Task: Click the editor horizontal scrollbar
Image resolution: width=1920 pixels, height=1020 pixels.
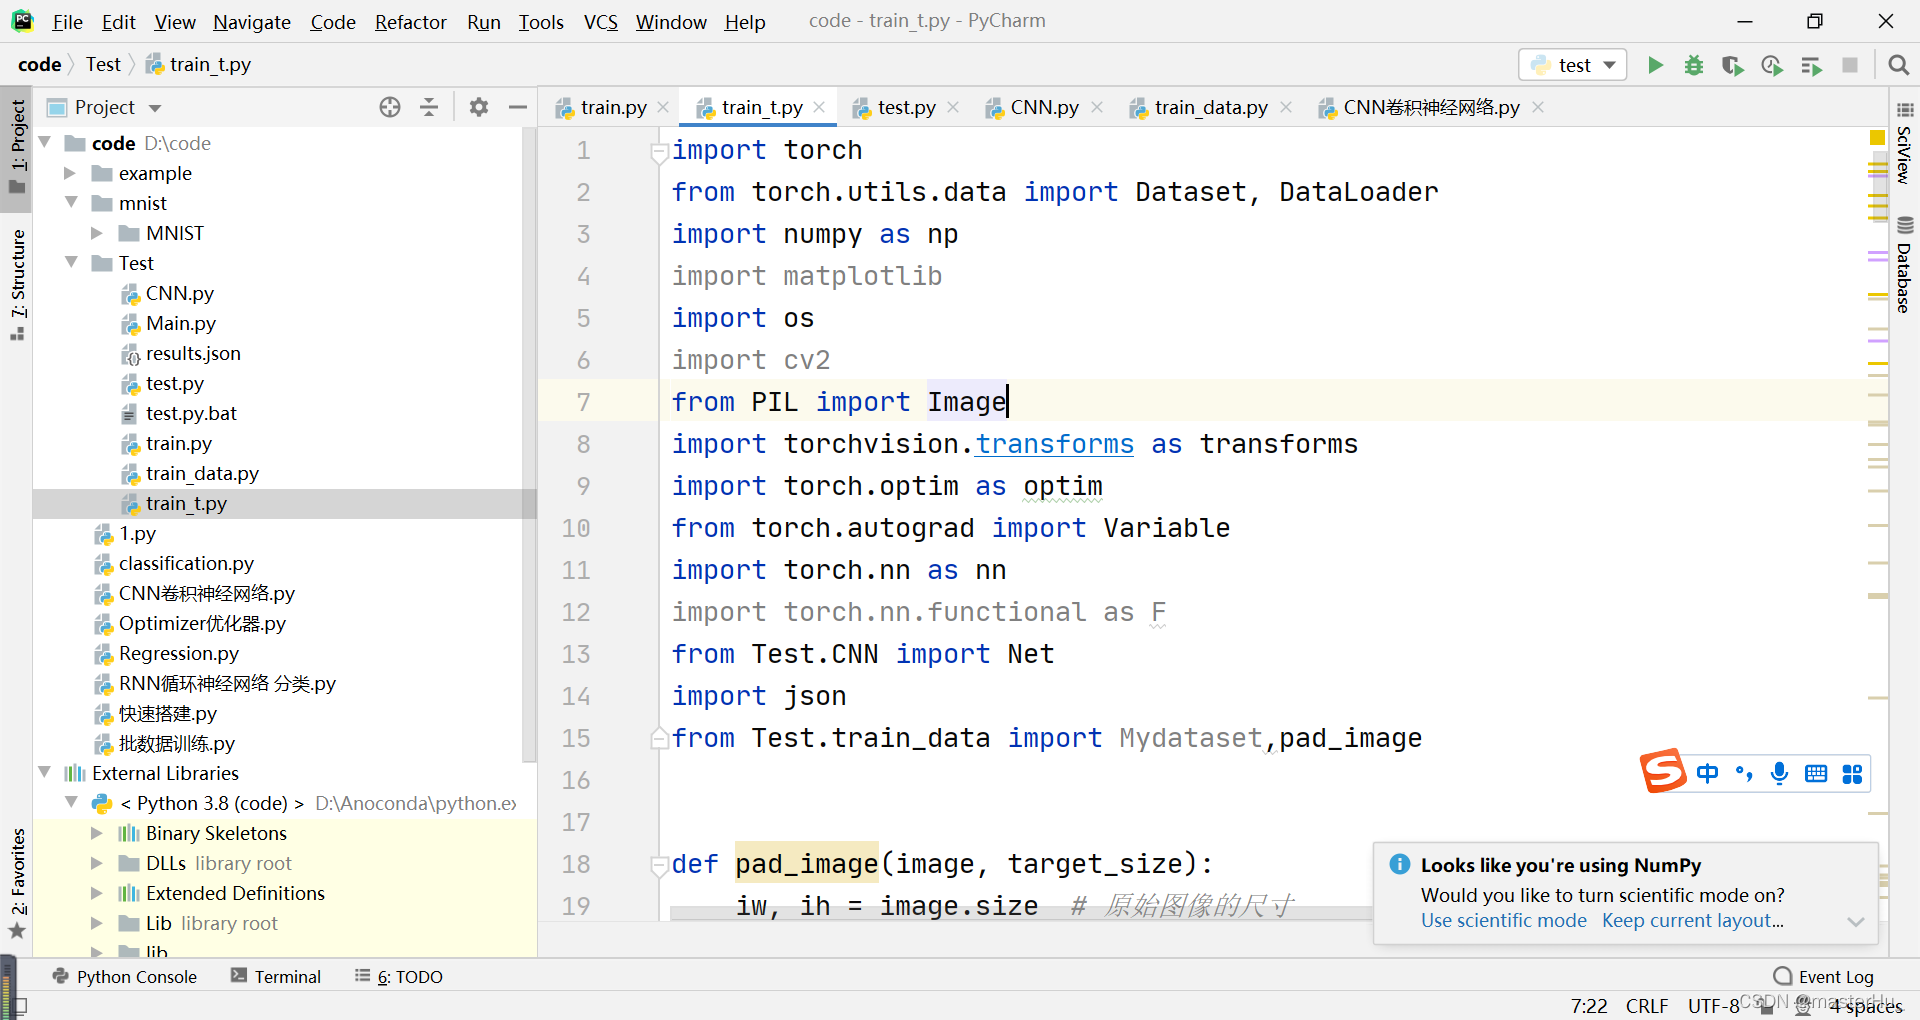Action: [x=1020, y=912]
